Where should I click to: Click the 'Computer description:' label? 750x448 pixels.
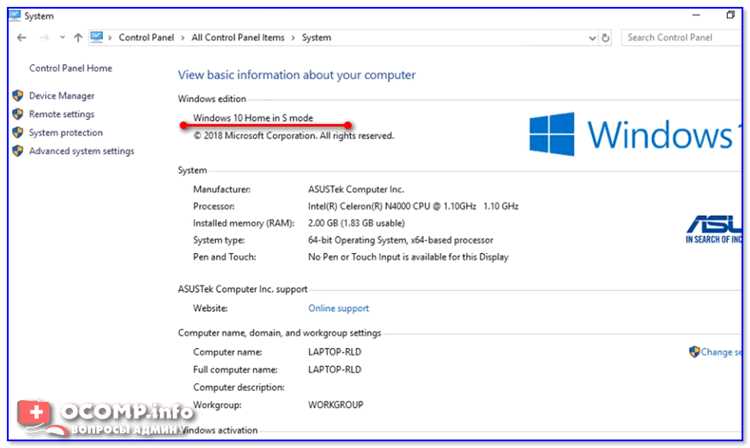pyautogui.click(x=239, y=387)
